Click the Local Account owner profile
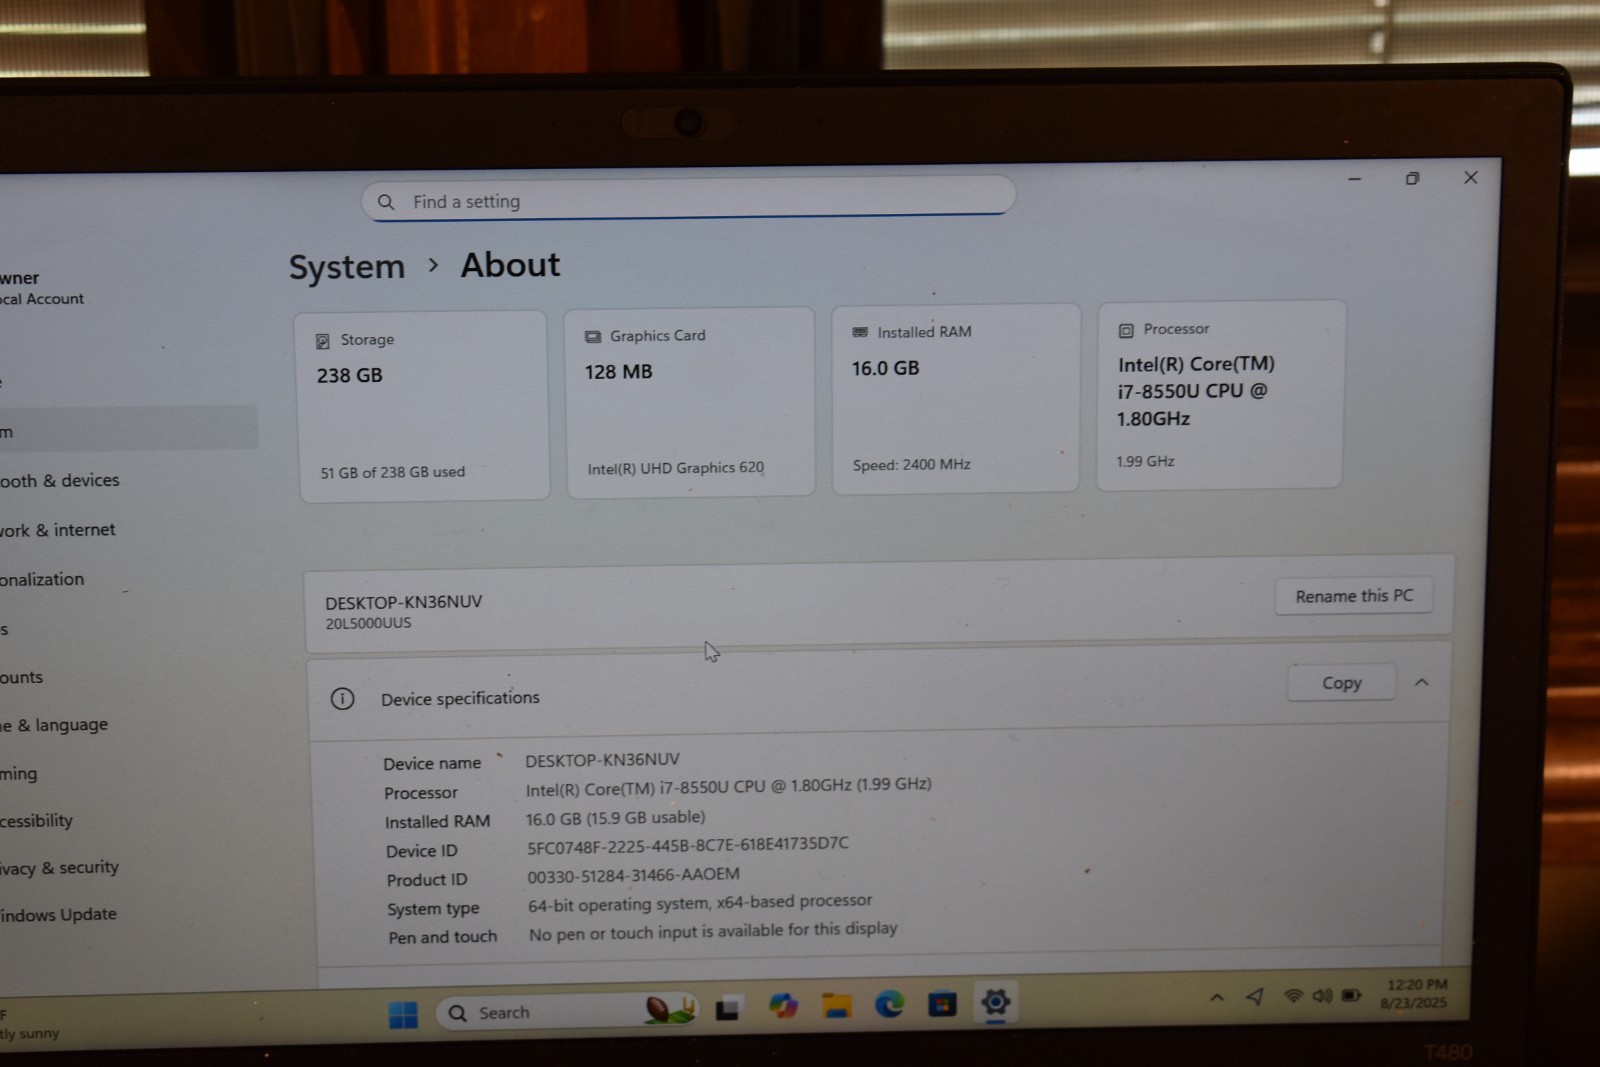The height and width of the screenshot is (1067, 1600). pyautogui.click(x=42, y=288)
